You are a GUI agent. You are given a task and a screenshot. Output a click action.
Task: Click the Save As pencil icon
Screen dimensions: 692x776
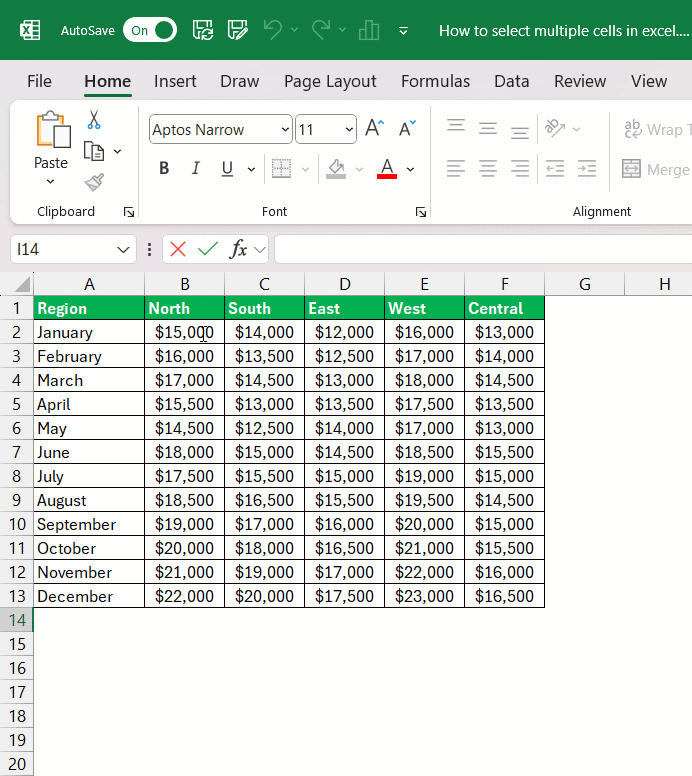tap(238, 30)
